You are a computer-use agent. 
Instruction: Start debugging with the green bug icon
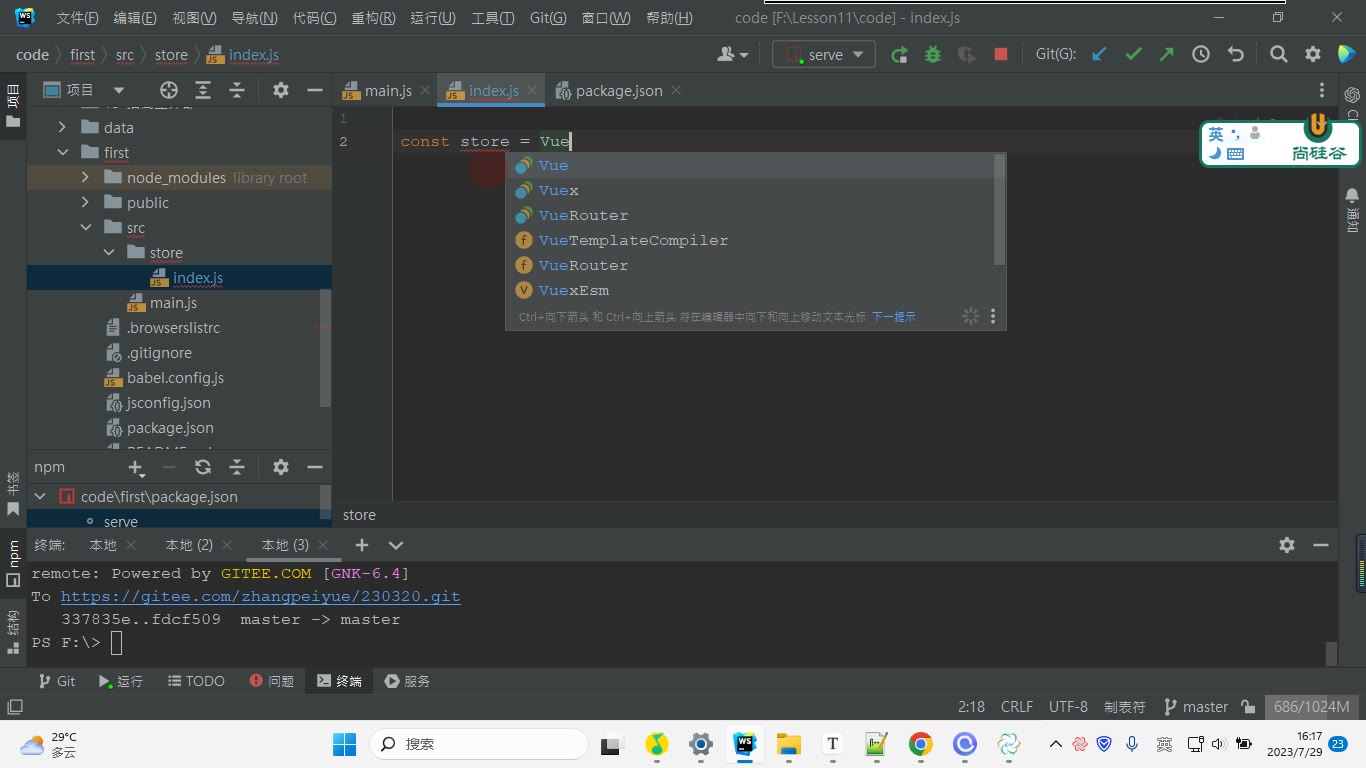coord(933,55)
